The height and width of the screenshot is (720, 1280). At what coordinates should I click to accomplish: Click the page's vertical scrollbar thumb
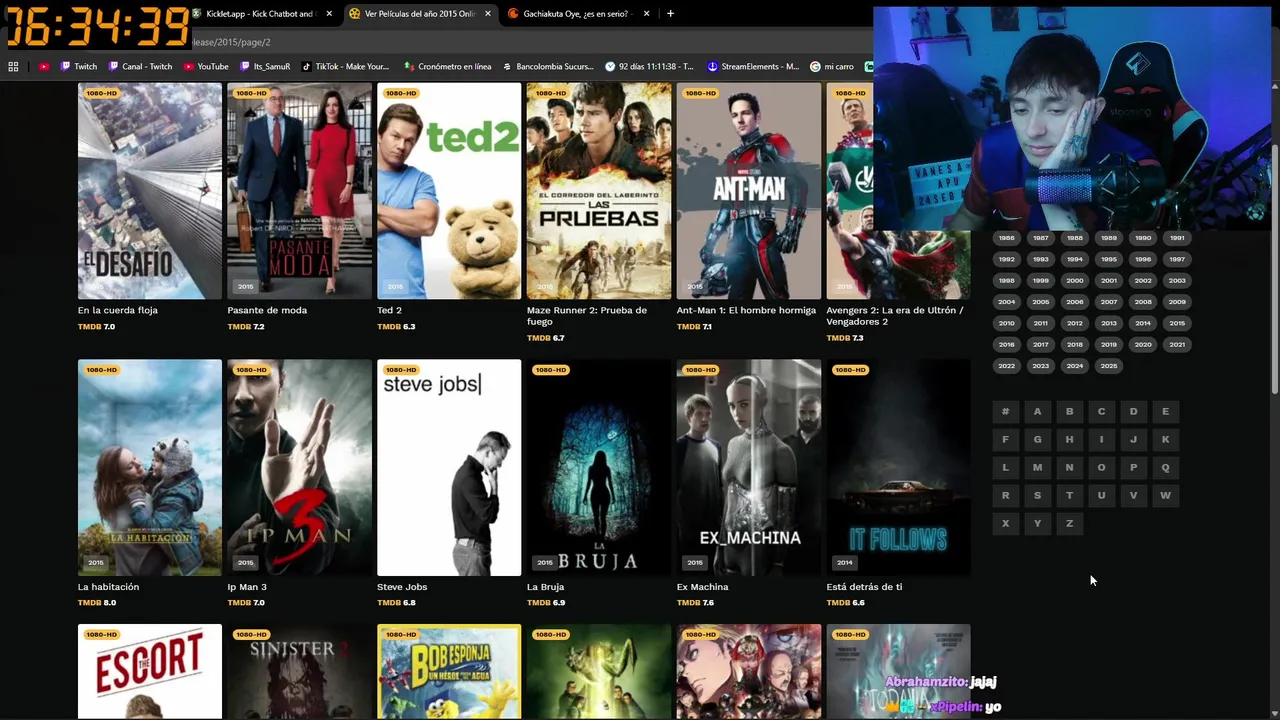pyautogui.click(x=1274, y=270)
